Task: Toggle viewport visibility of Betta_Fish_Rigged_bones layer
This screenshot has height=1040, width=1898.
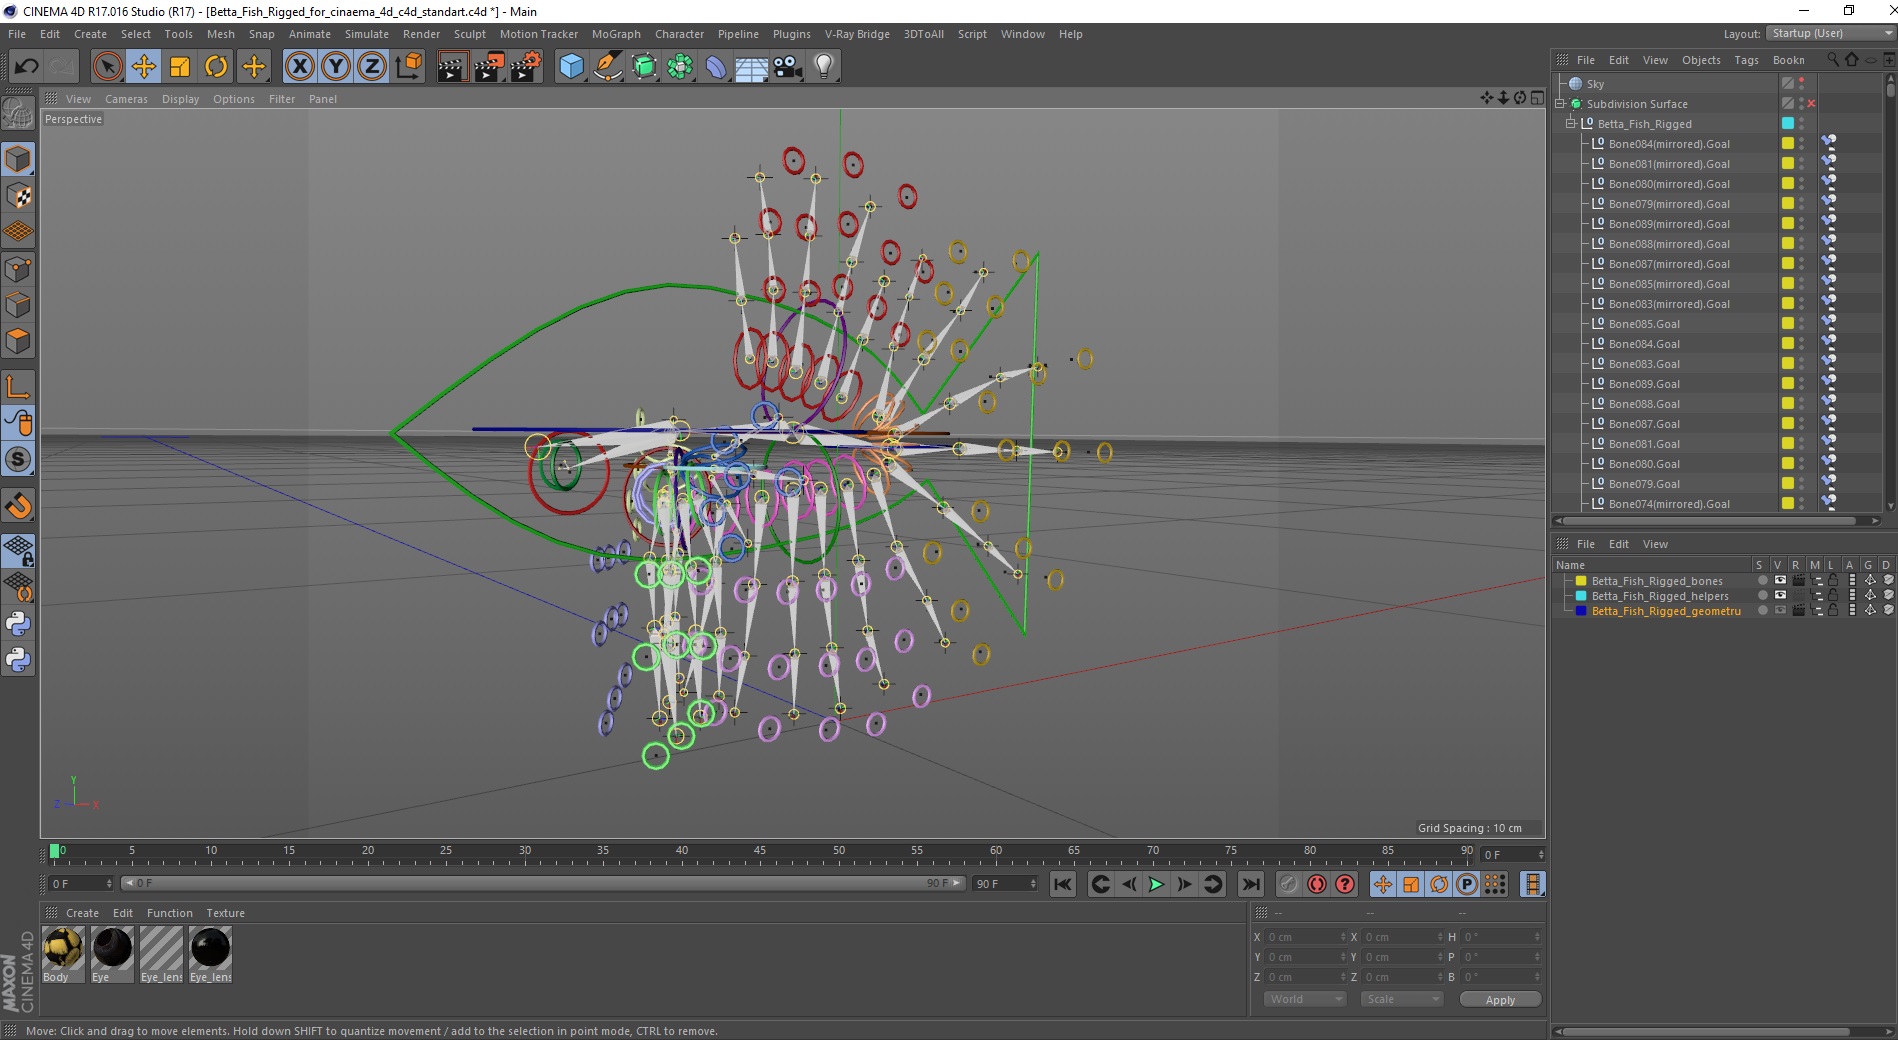Action: (x=1780, y=580)
